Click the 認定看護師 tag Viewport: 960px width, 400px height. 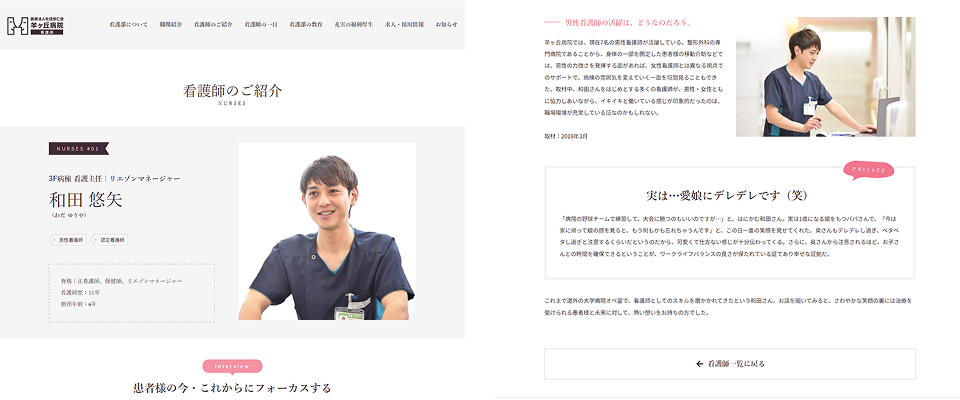(x=110, y=240)
